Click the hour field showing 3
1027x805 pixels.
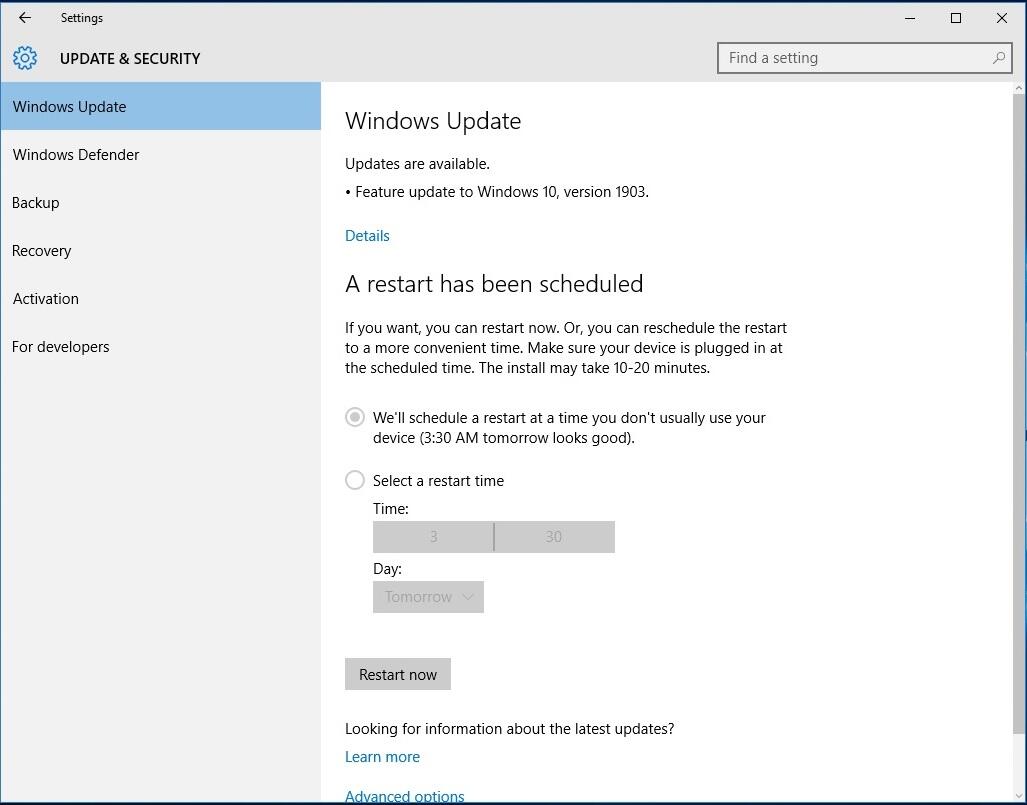(433, 536)
